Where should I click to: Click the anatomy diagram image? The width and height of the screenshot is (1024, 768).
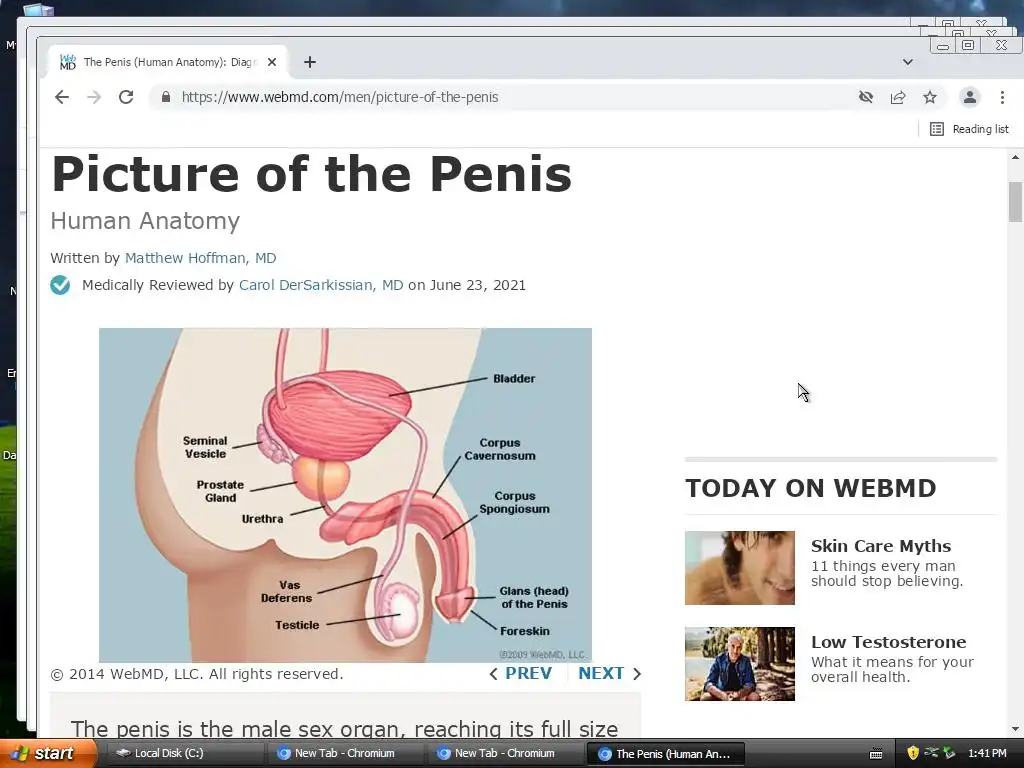tap(345, 495)
